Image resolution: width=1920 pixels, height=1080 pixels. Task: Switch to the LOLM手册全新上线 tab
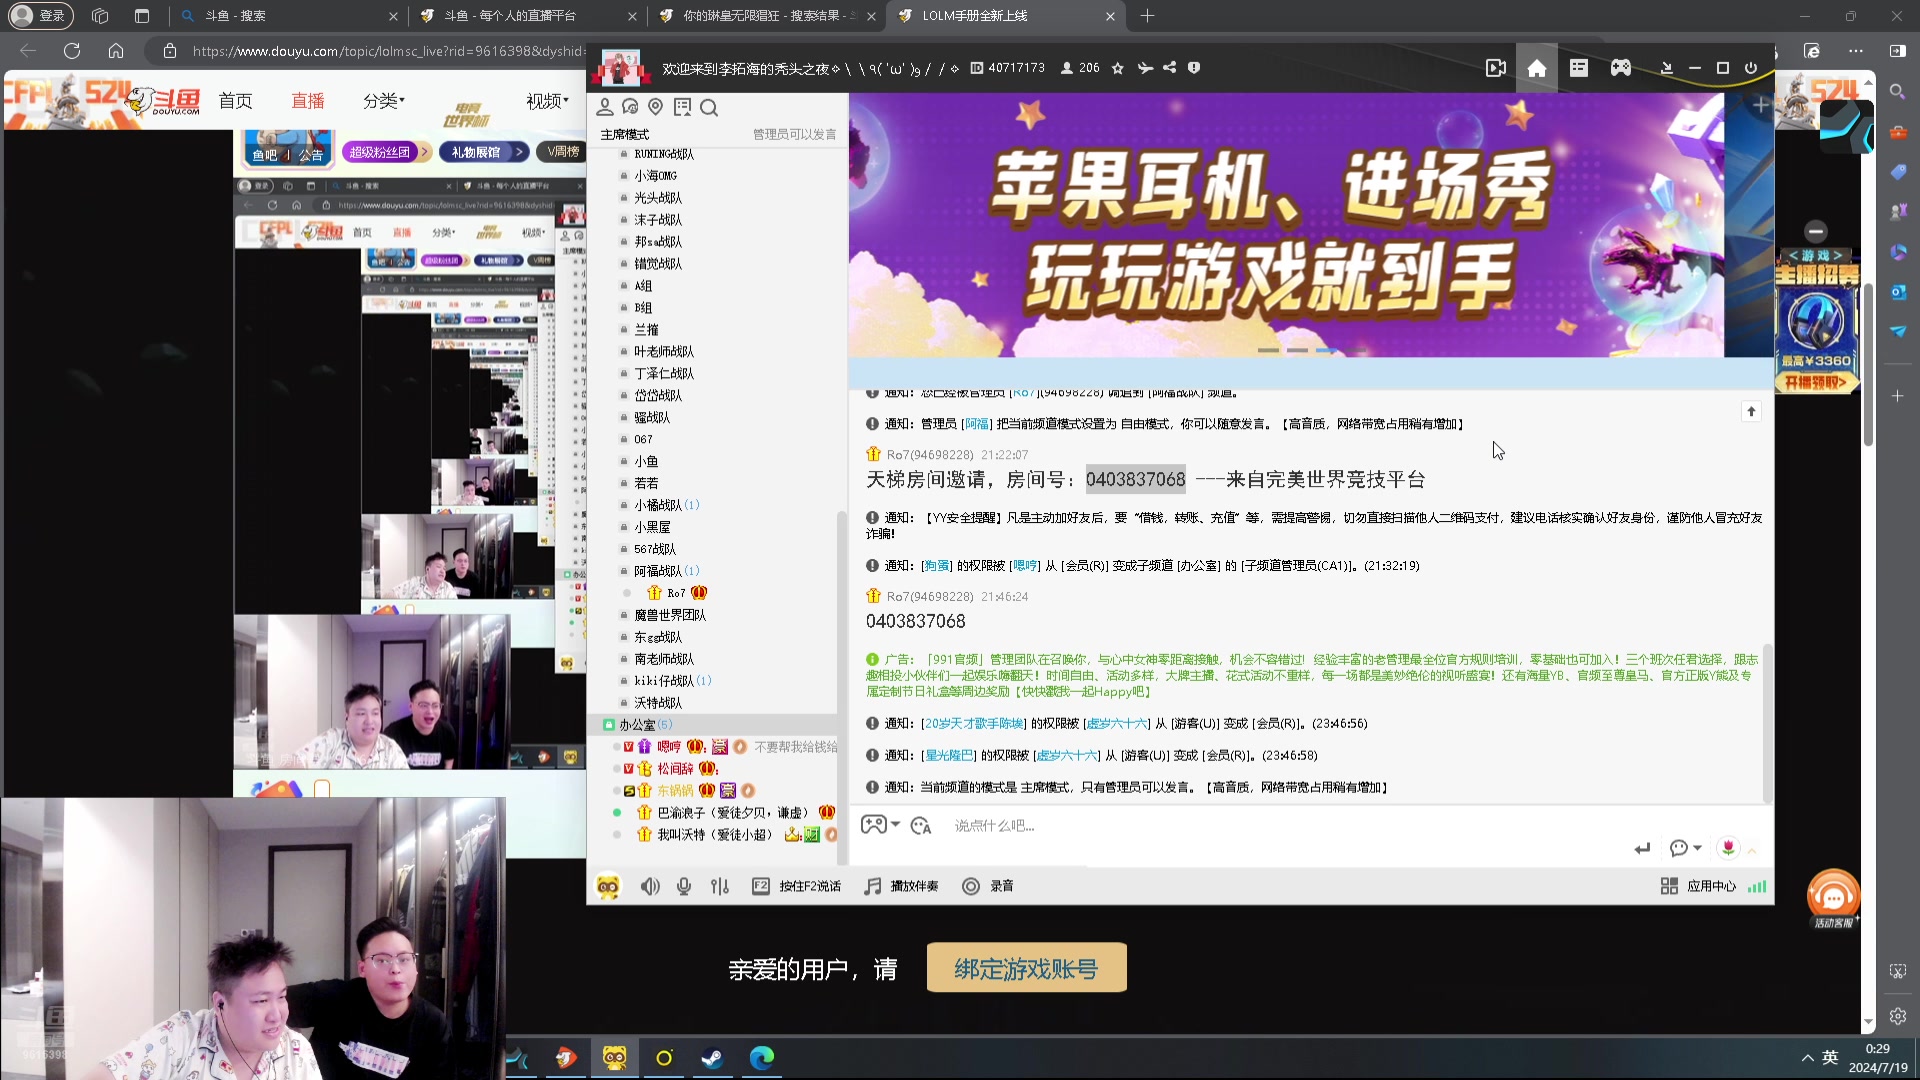coord(1007,16)
